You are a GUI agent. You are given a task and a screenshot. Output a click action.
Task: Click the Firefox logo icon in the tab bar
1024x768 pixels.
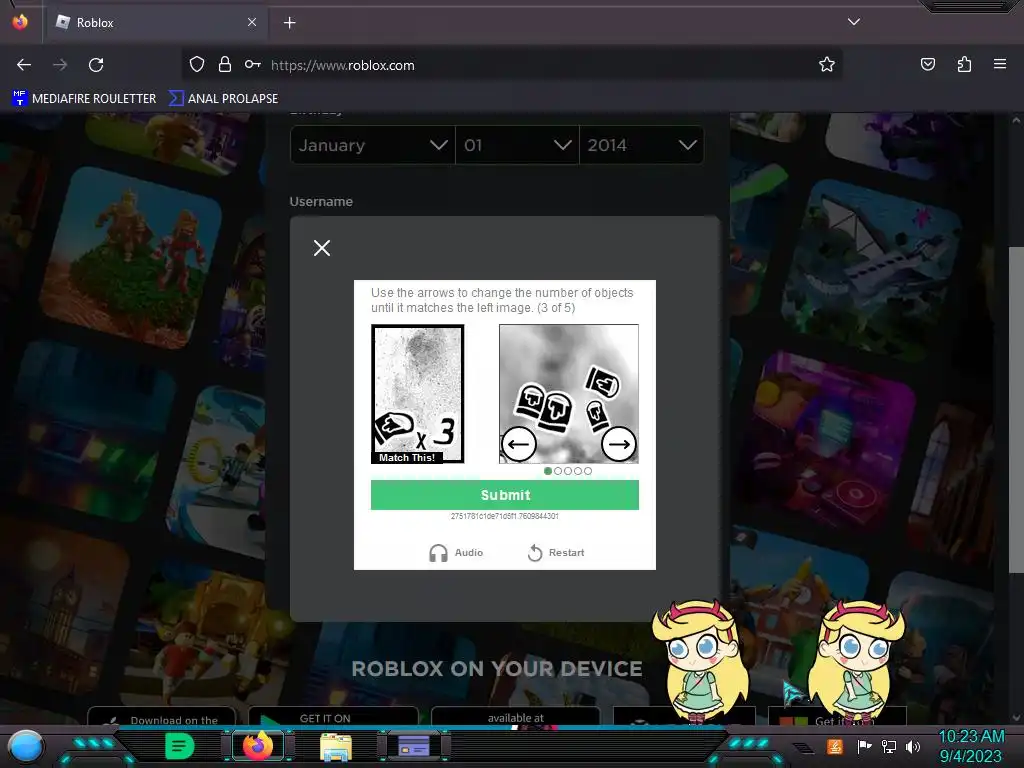coord(20,22)
